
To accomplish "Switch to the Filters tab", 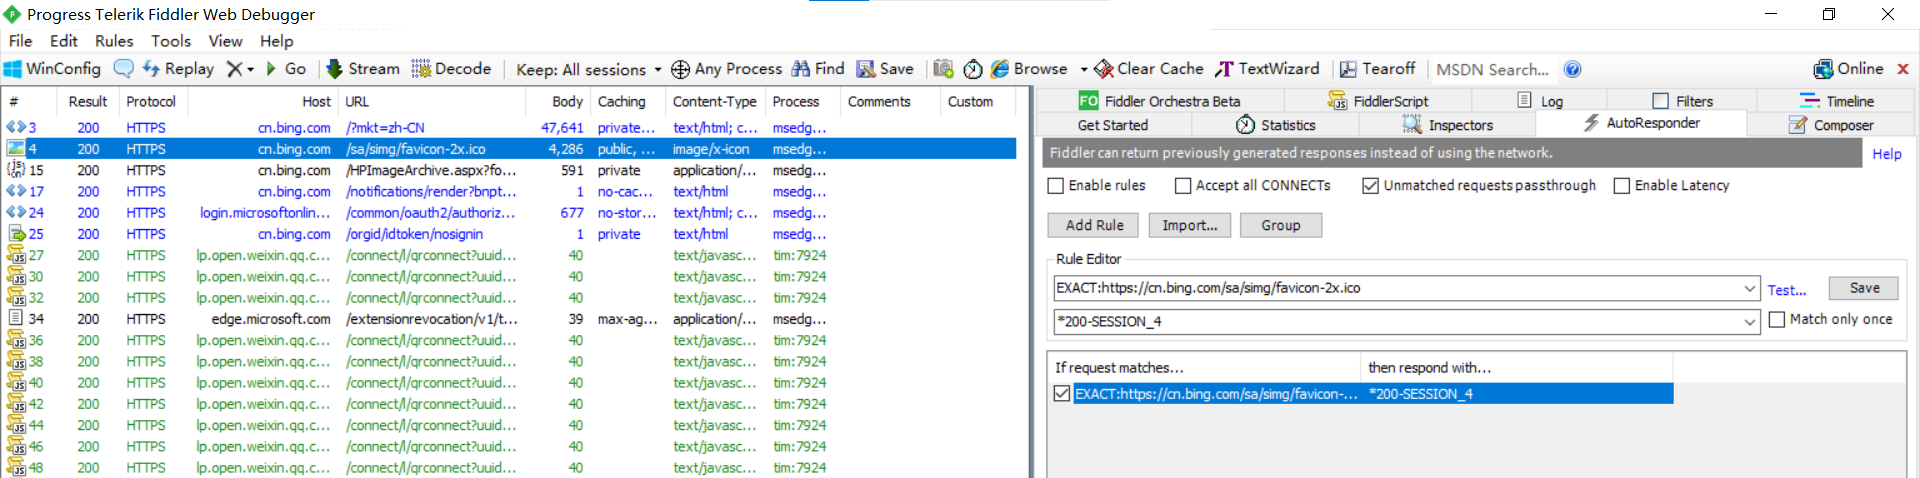I will tap(1682, 101).
